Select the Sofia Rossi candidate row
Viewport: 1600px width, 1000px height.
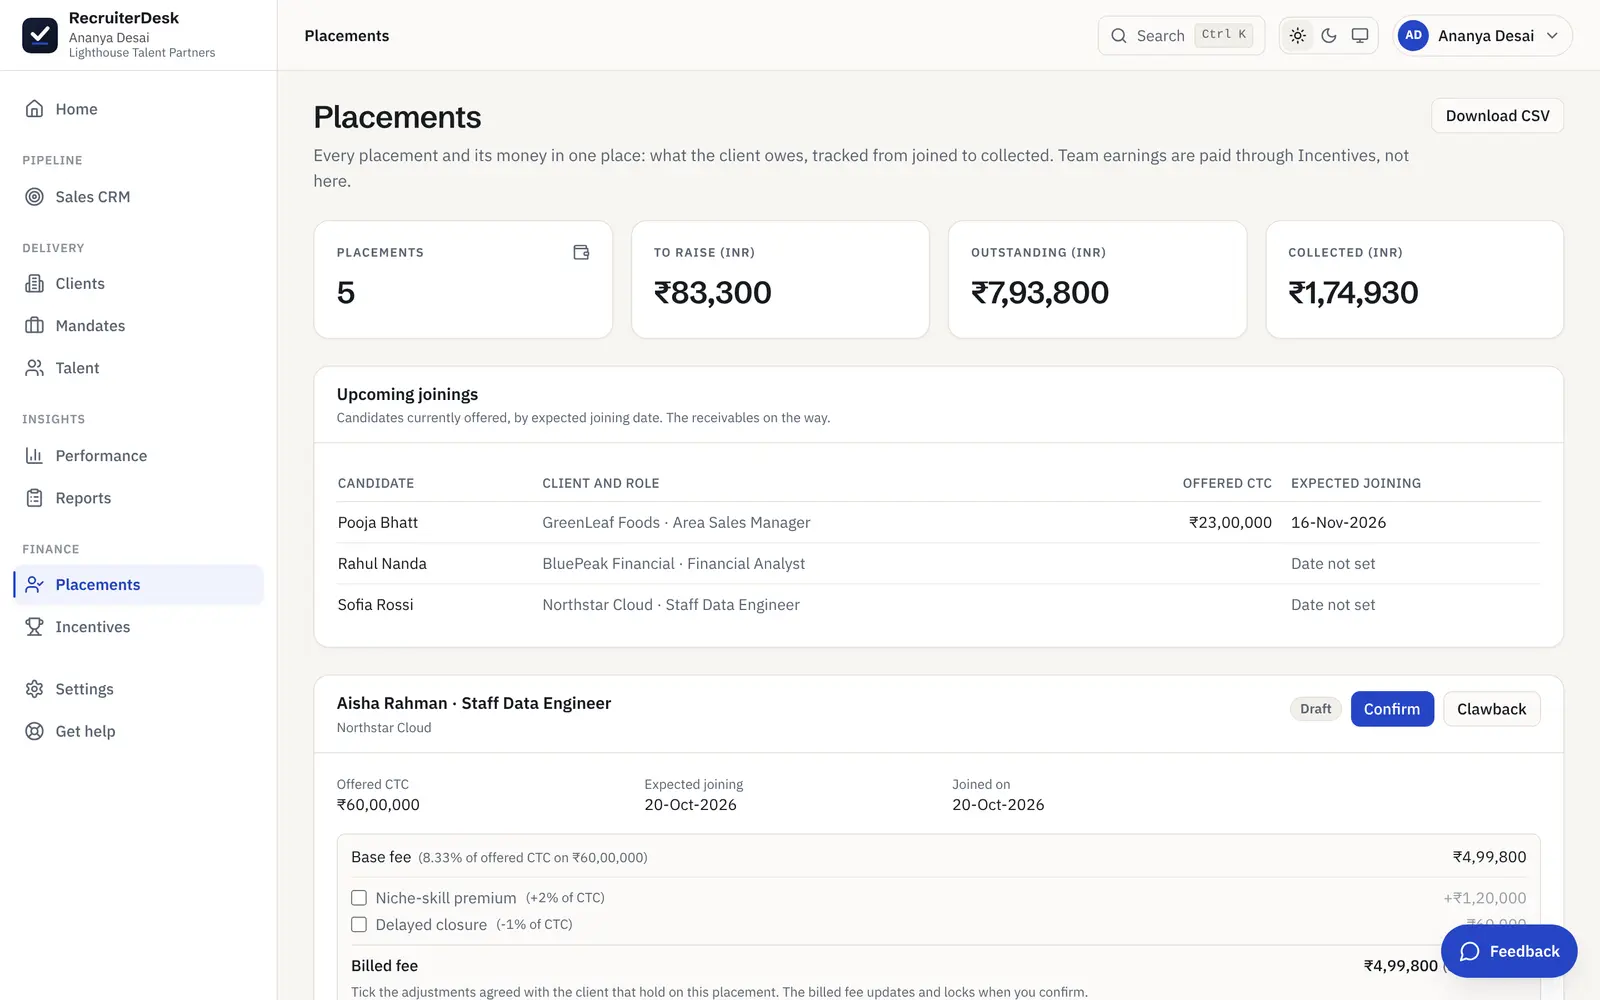(938, 605)
